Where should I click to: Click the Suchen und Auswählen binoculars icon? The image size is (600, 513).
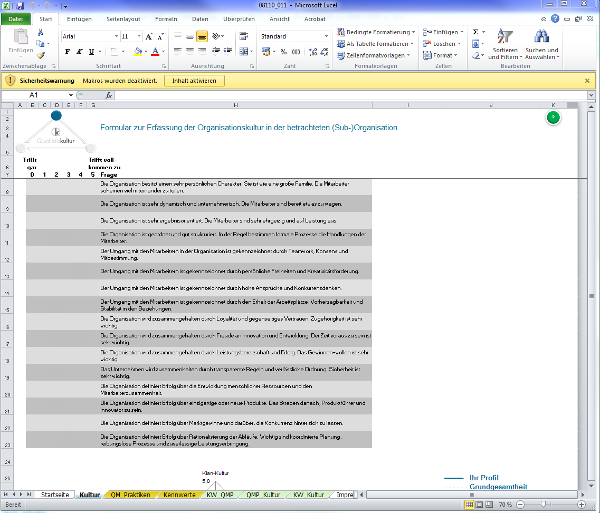[x=541, y=41]
